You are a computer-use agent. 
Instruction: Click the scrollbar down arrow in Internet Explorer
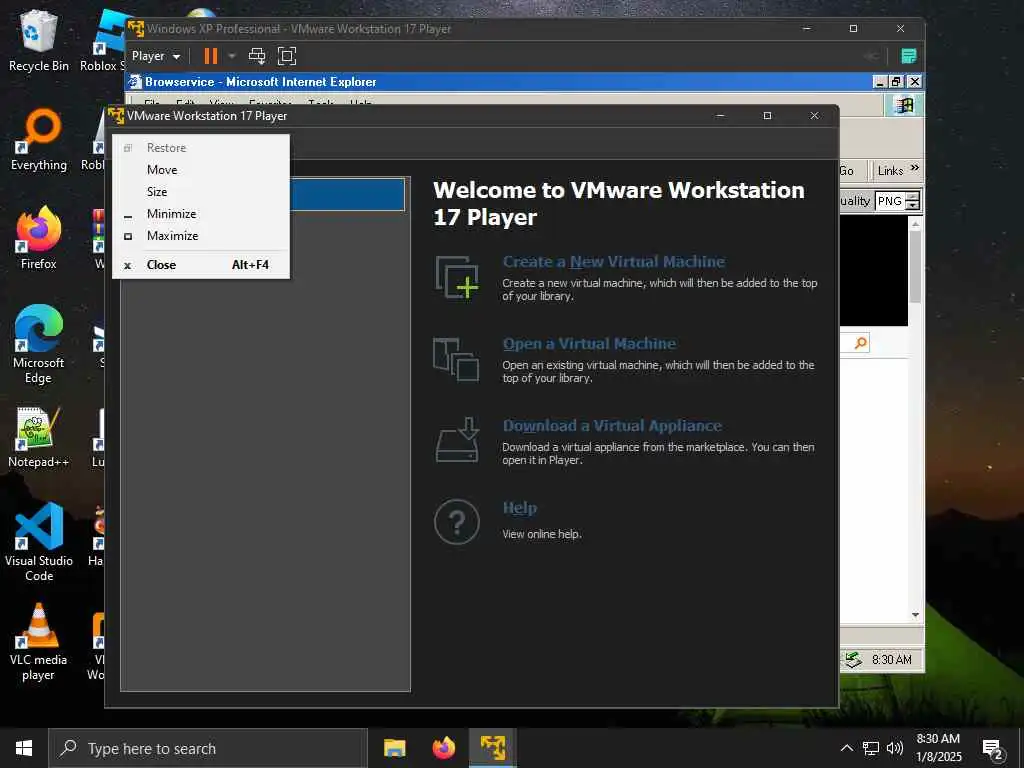pos(915,615)
